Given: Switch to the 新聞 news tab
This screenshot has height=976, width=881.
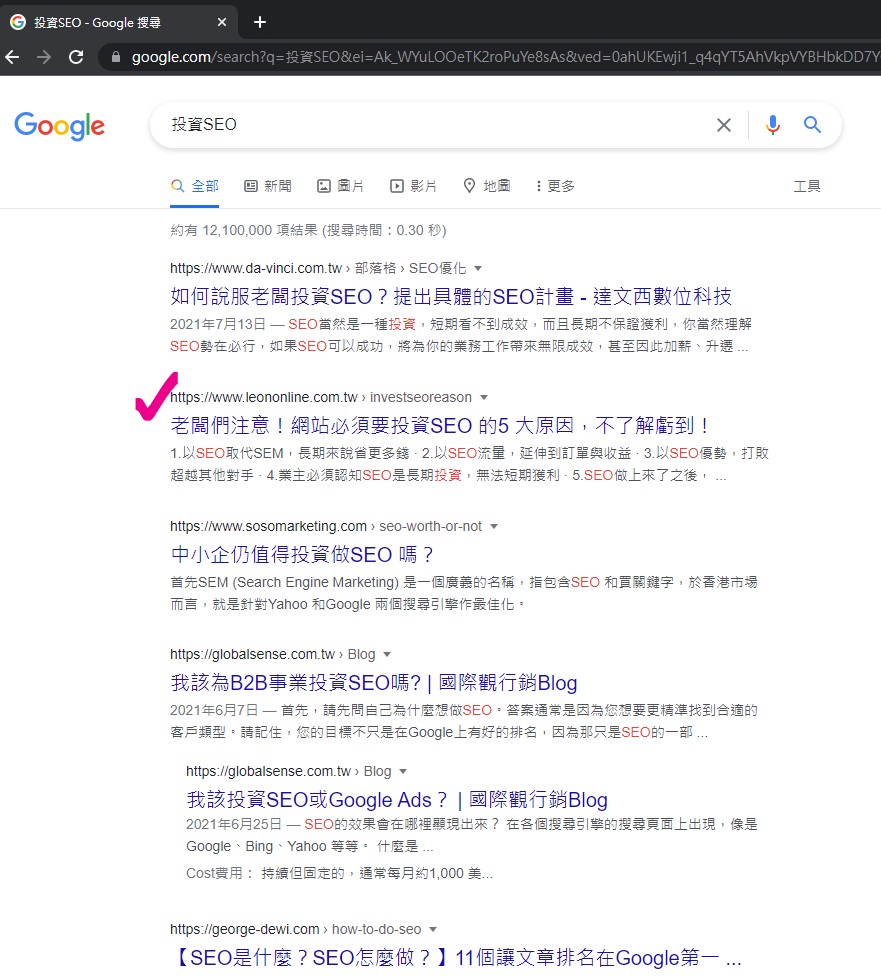Looking at the screenshot, I should (266, 185).
